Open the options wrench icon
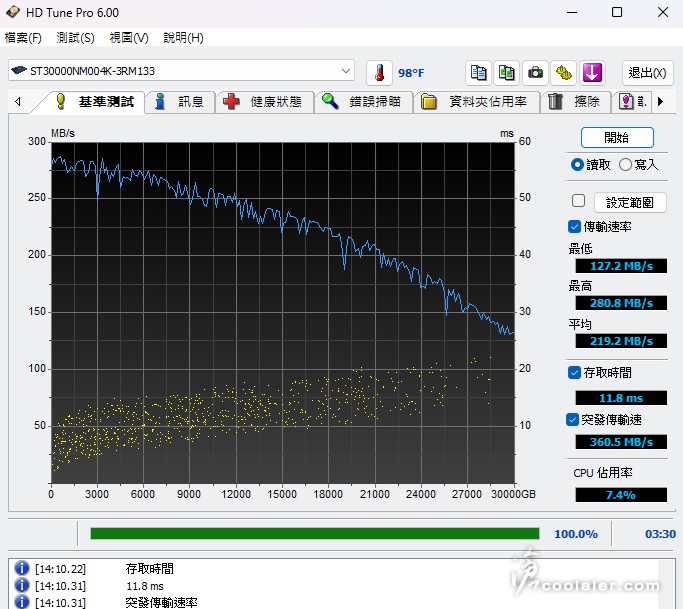This screenshot has height=609, width=683. point(563,72)
